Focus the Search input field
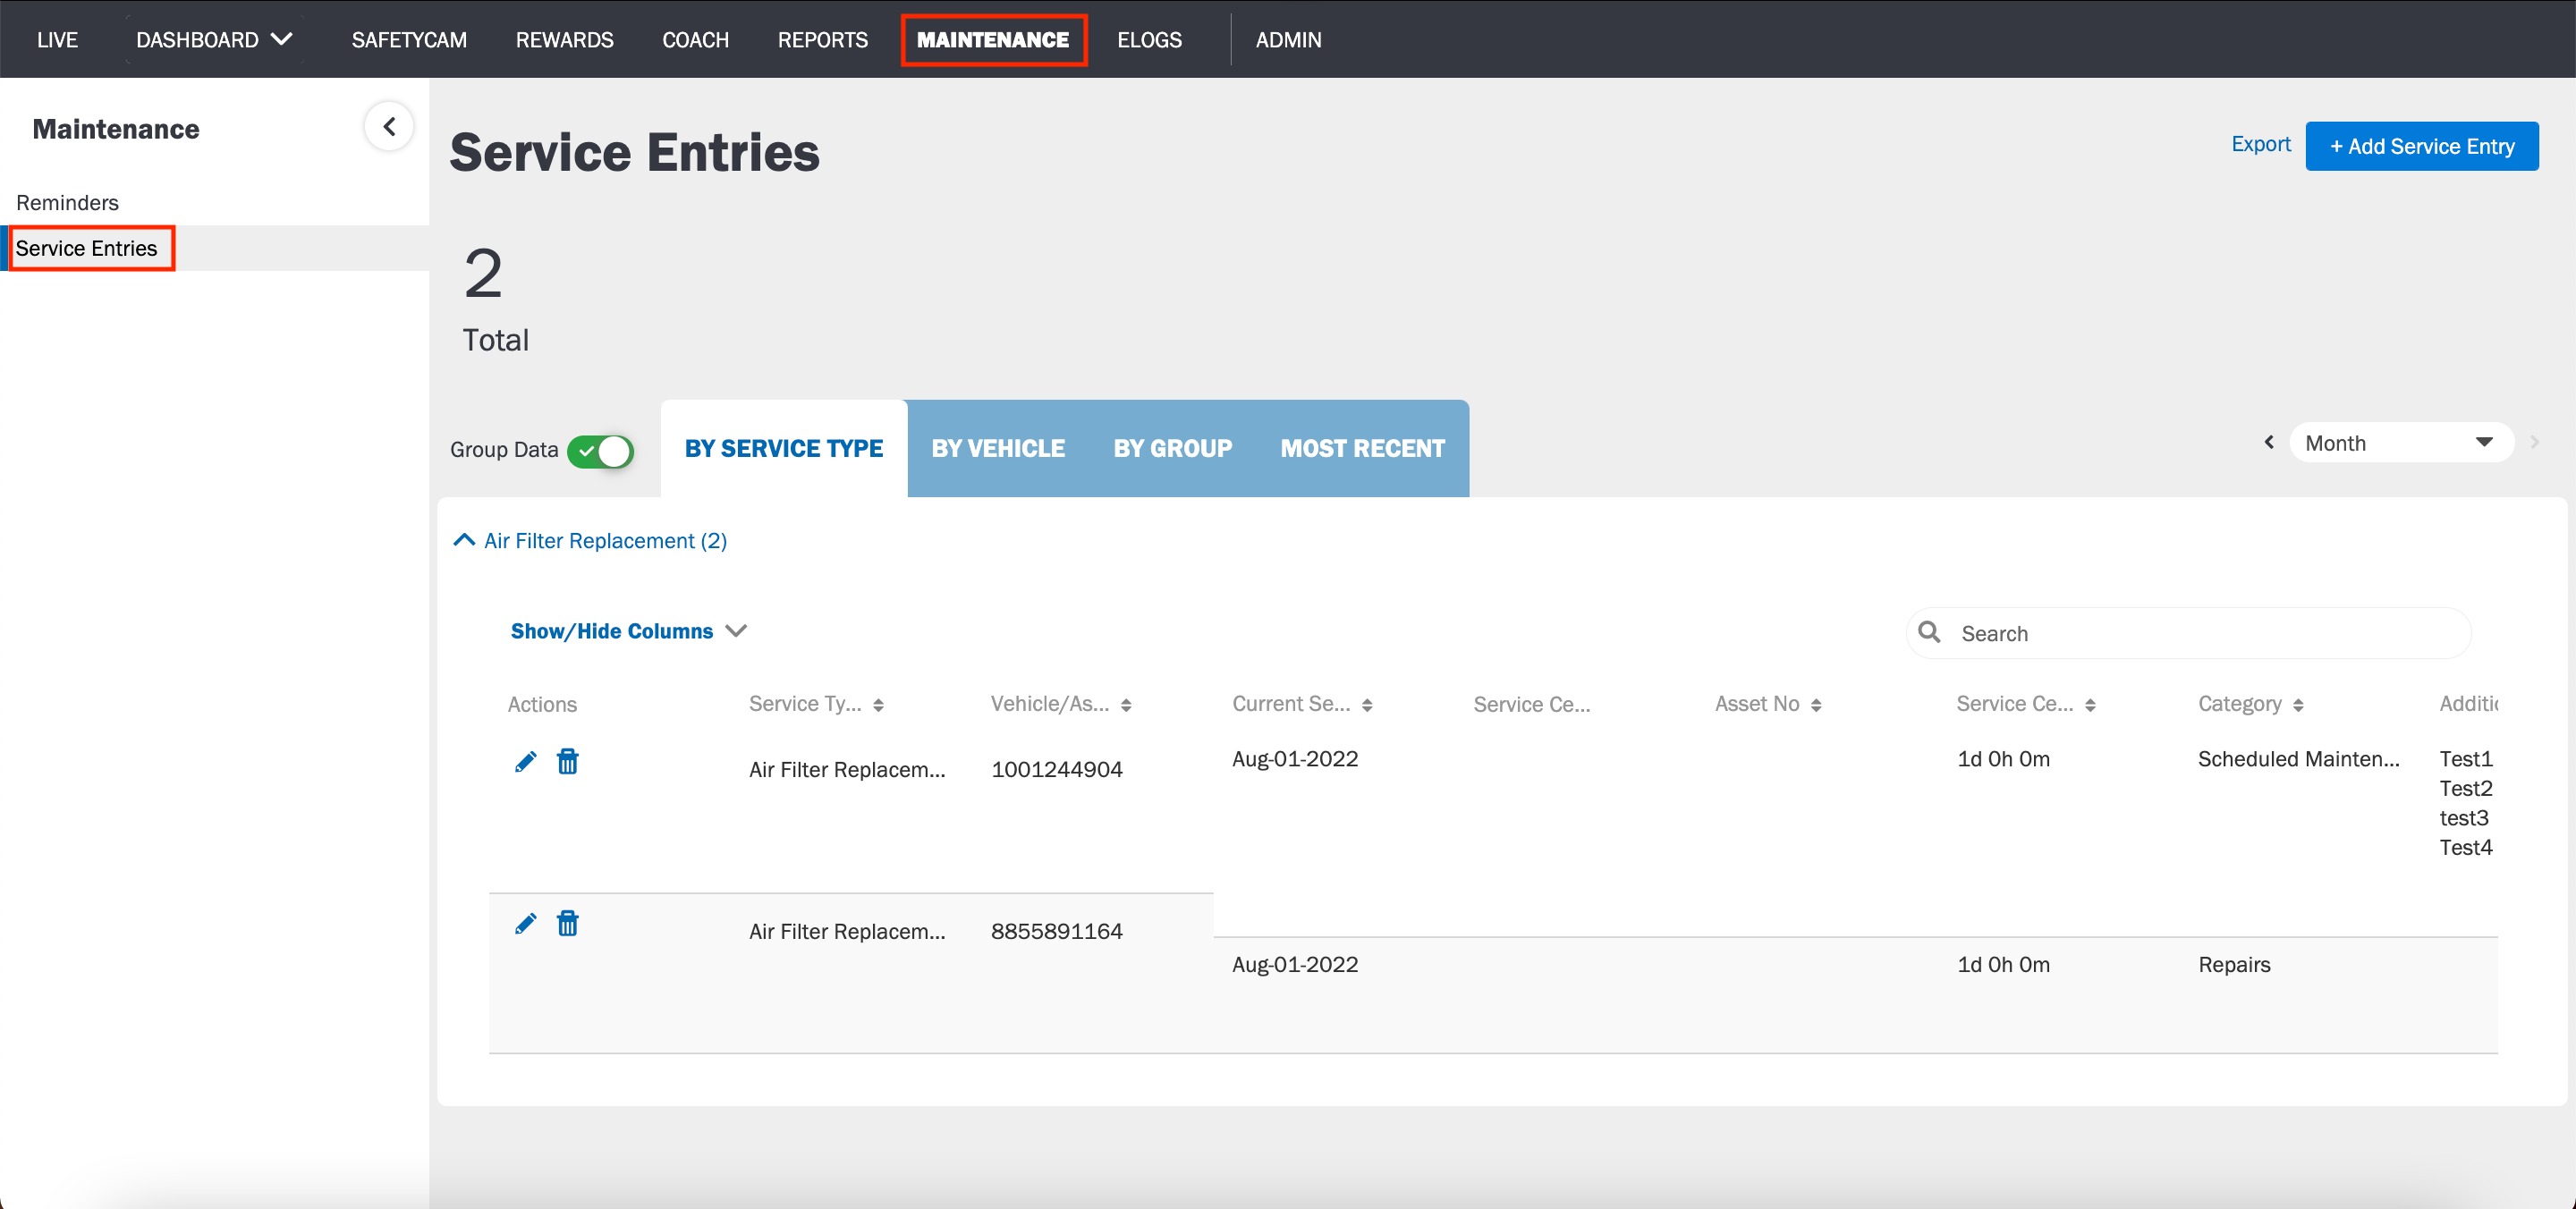 pos(2188,633)
